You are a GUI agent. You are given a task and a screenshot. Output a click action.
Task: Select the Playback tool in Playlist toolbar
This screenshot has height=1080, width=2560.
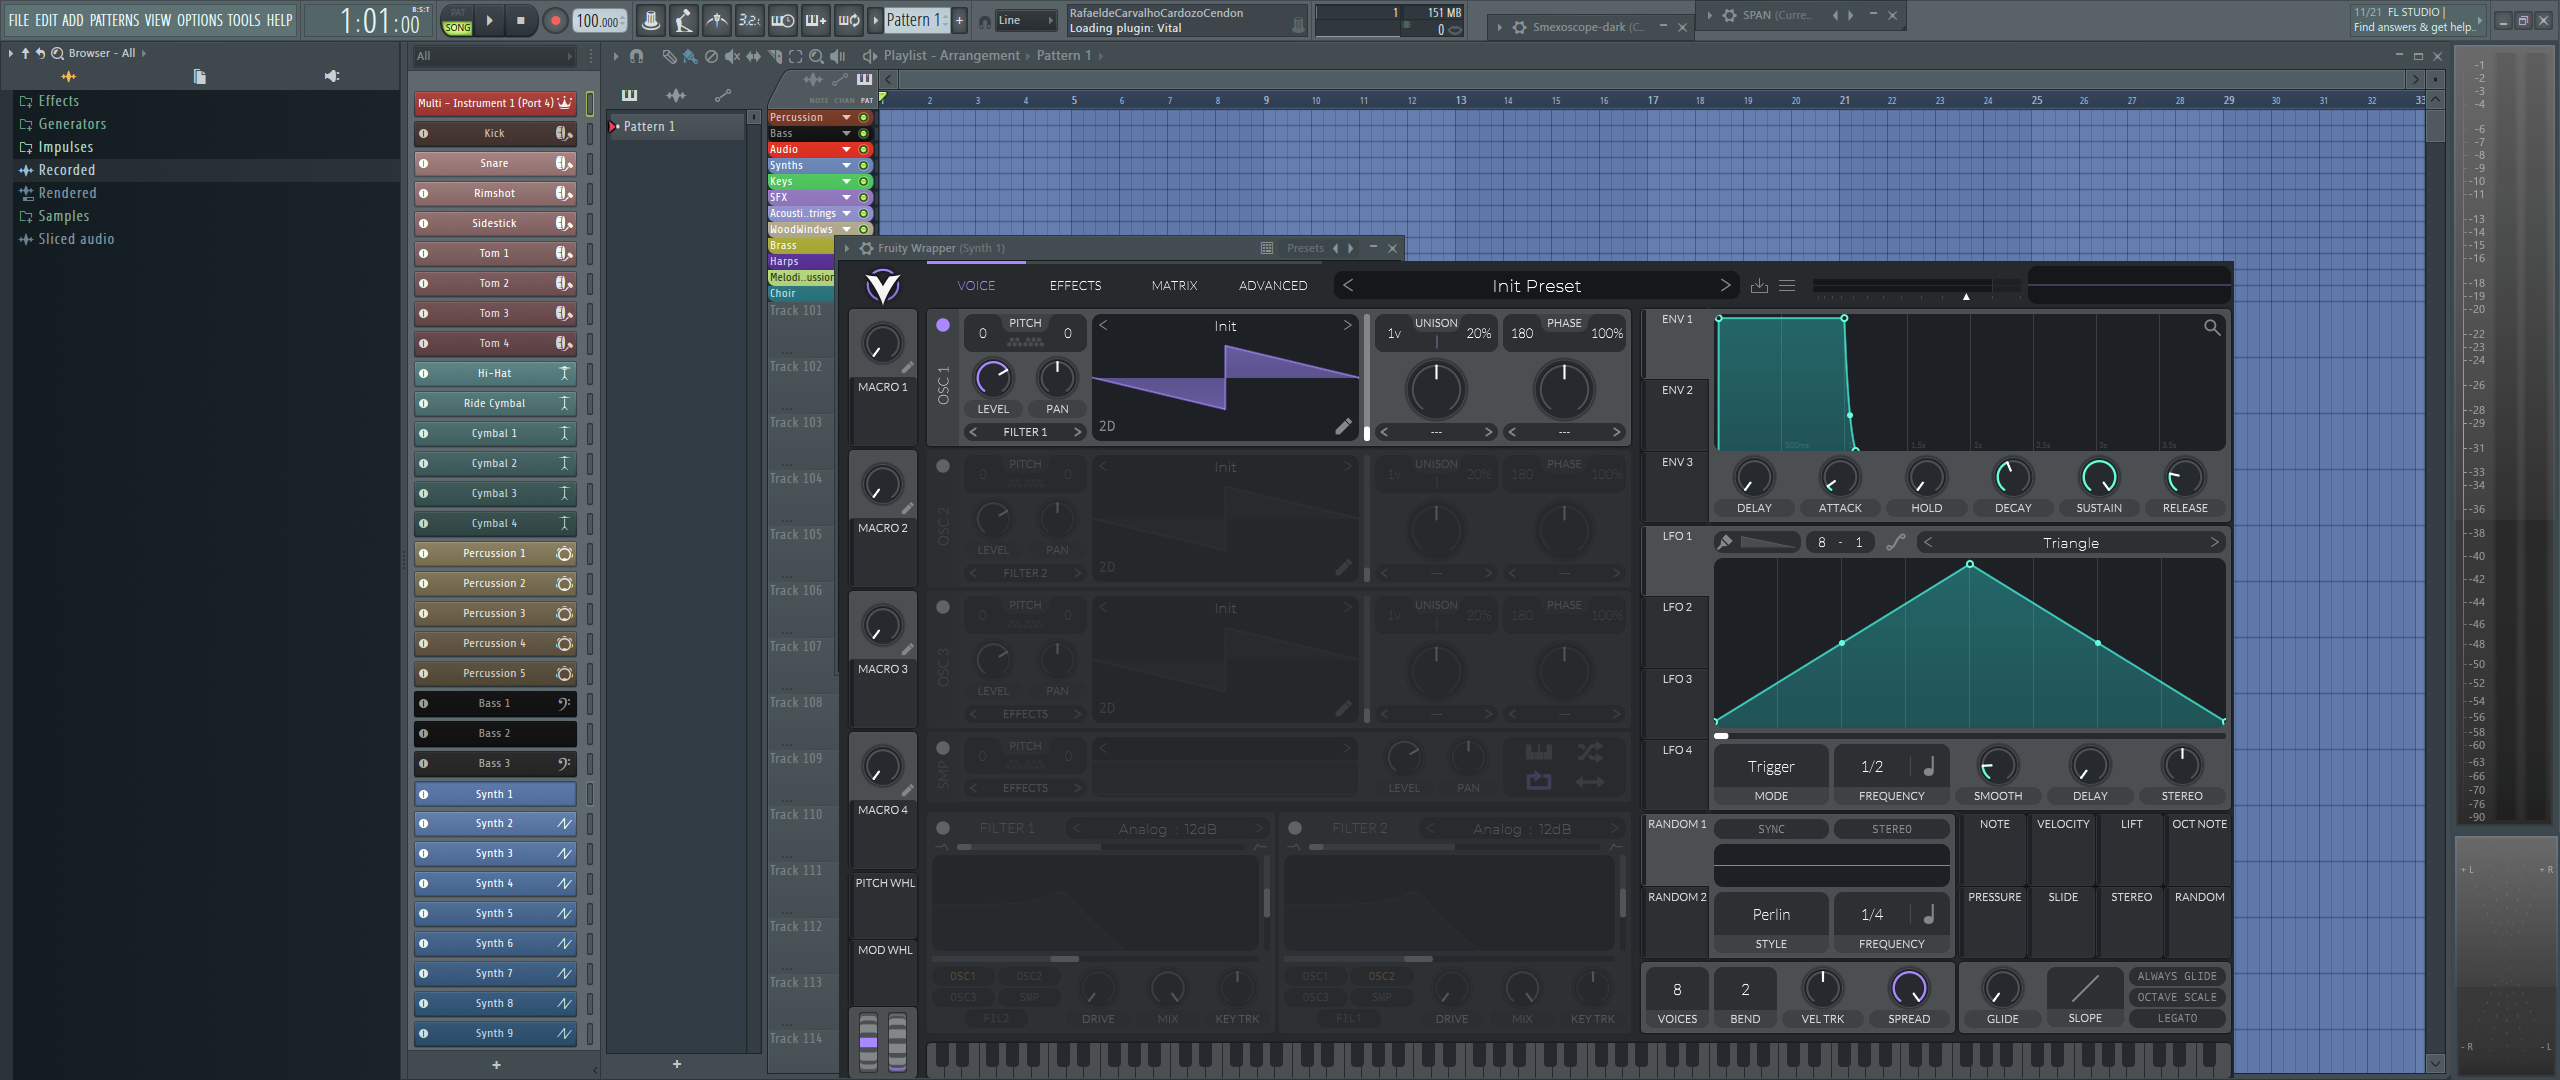tap(838, 56)
